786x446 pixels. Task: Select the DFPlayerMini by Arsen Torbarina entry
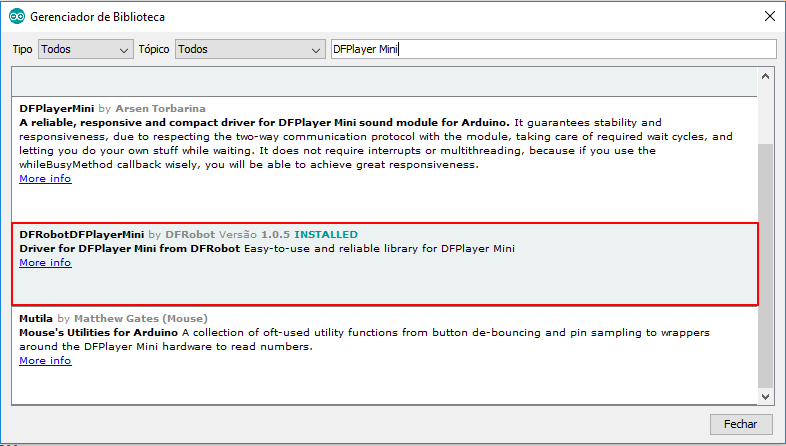(x=384, y=159)
